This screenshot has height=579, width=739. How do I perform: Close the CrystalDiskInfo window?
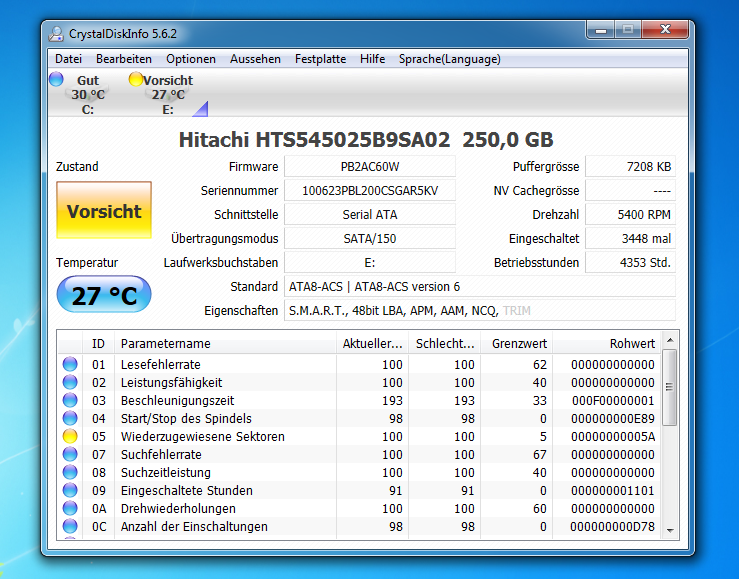click(x=665, y=30)
